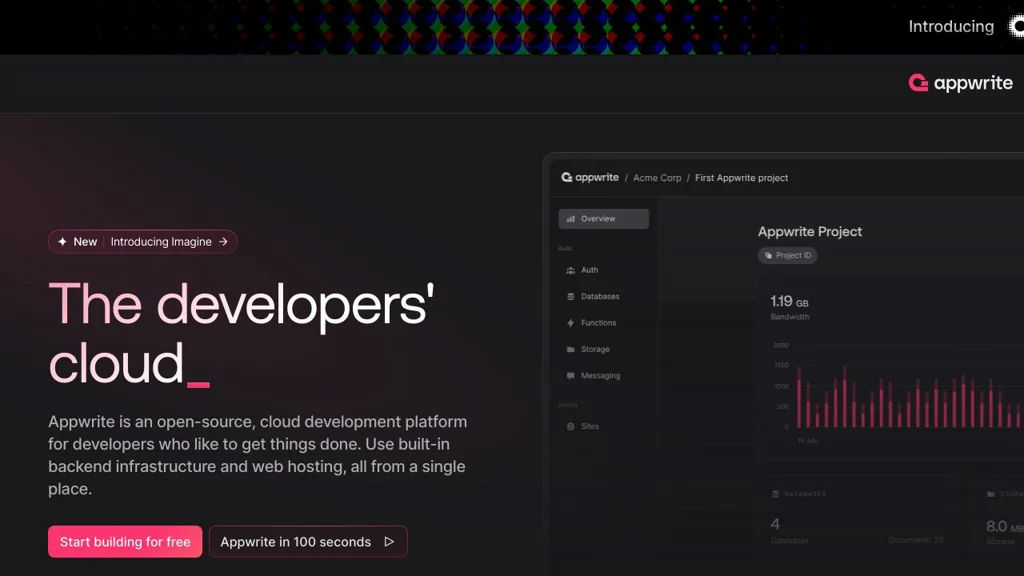This screenshot has height=576, width=1024.
Task: Click the play icon beside Appwrite in 100 seconds
Action: pyautogui.click(x=389, y=541)
